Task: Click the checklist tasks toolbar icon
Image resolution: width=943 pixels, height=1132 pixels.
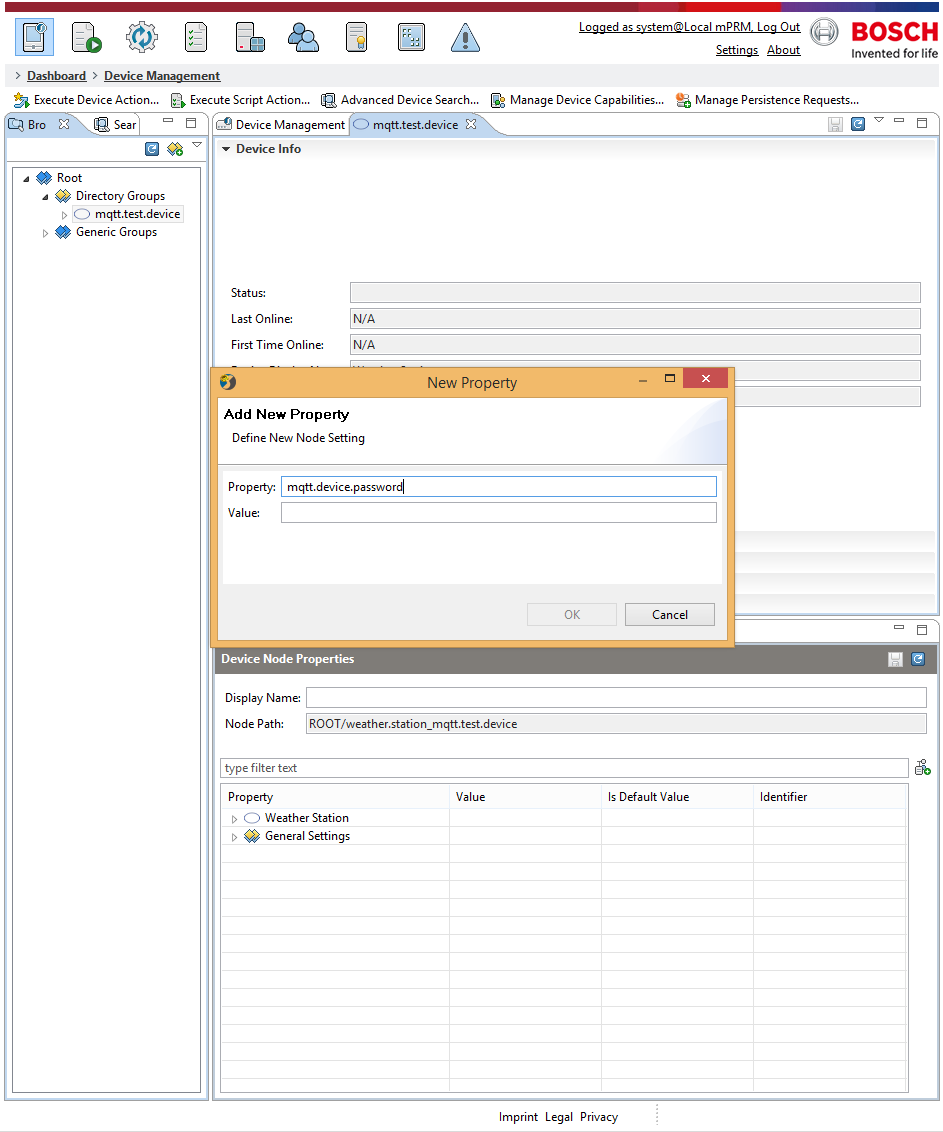Action: pos(196,37)
